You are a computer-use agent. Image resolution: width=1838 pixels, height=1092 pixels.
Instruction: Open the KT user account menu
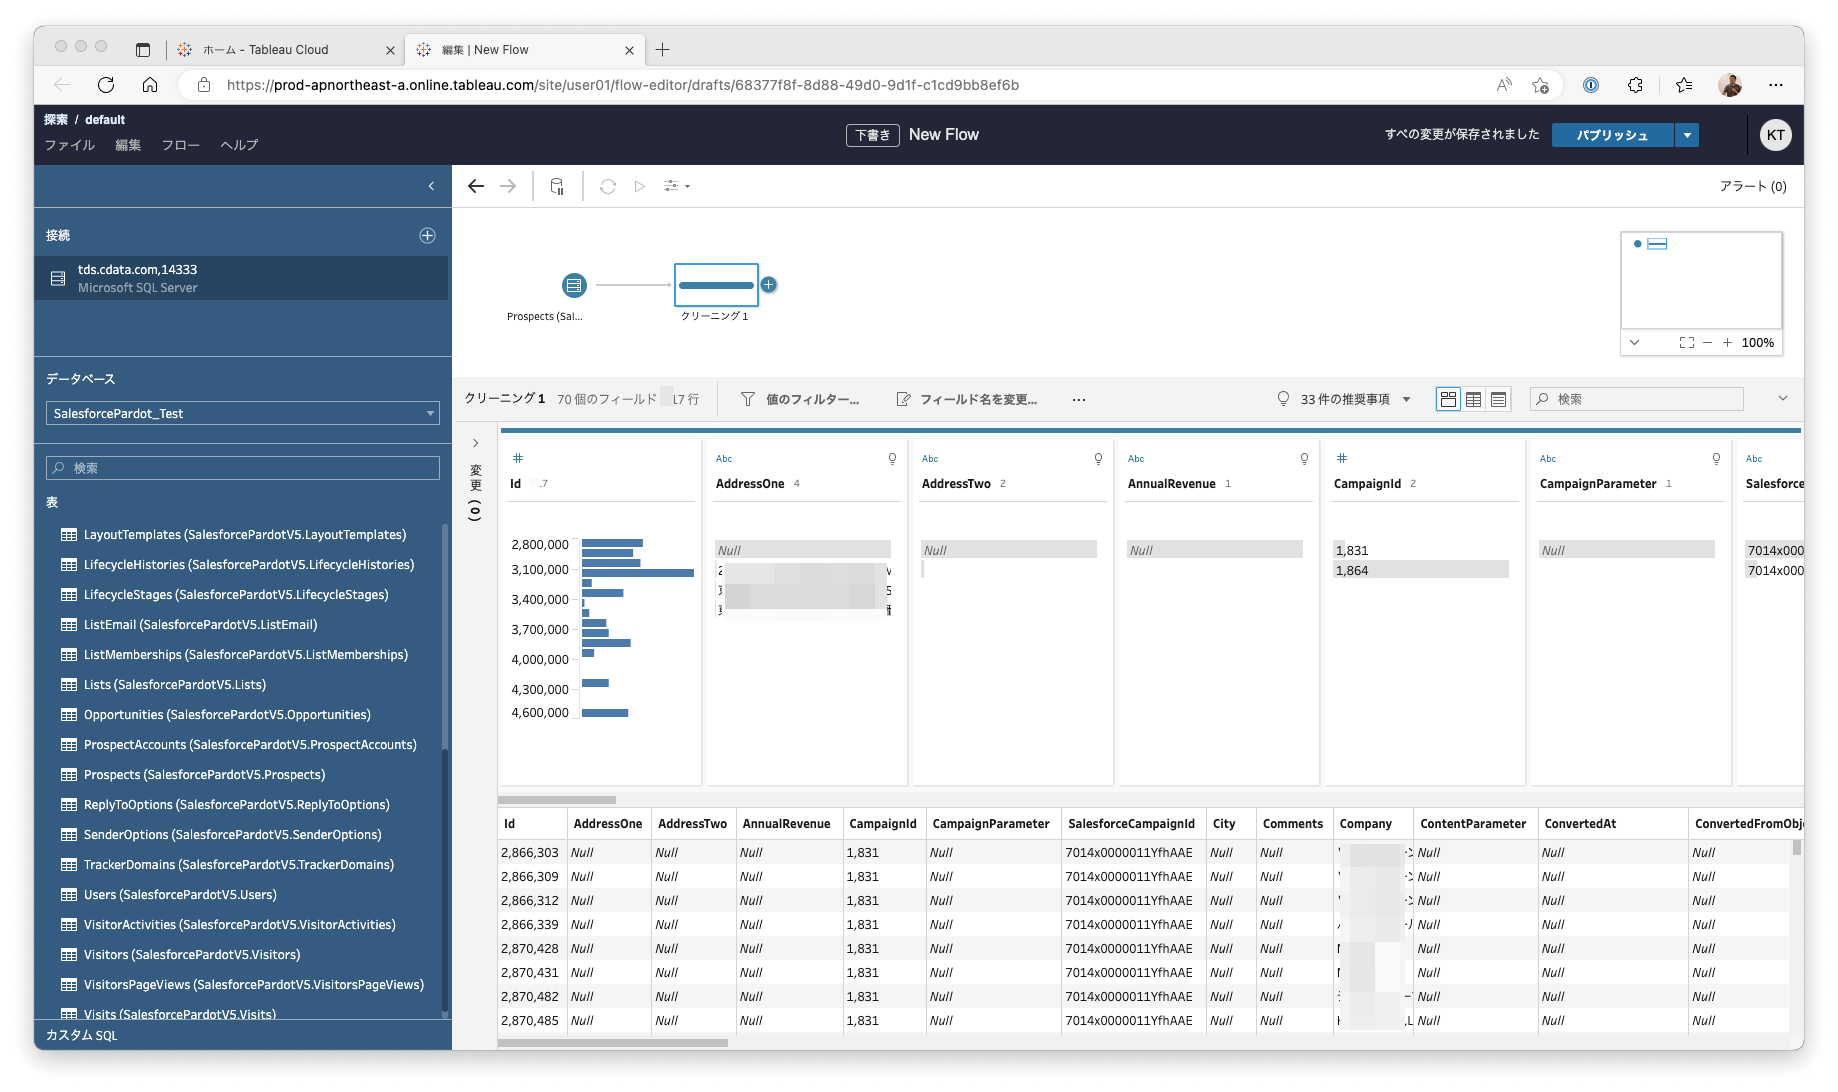click(x=1776, y=135)
